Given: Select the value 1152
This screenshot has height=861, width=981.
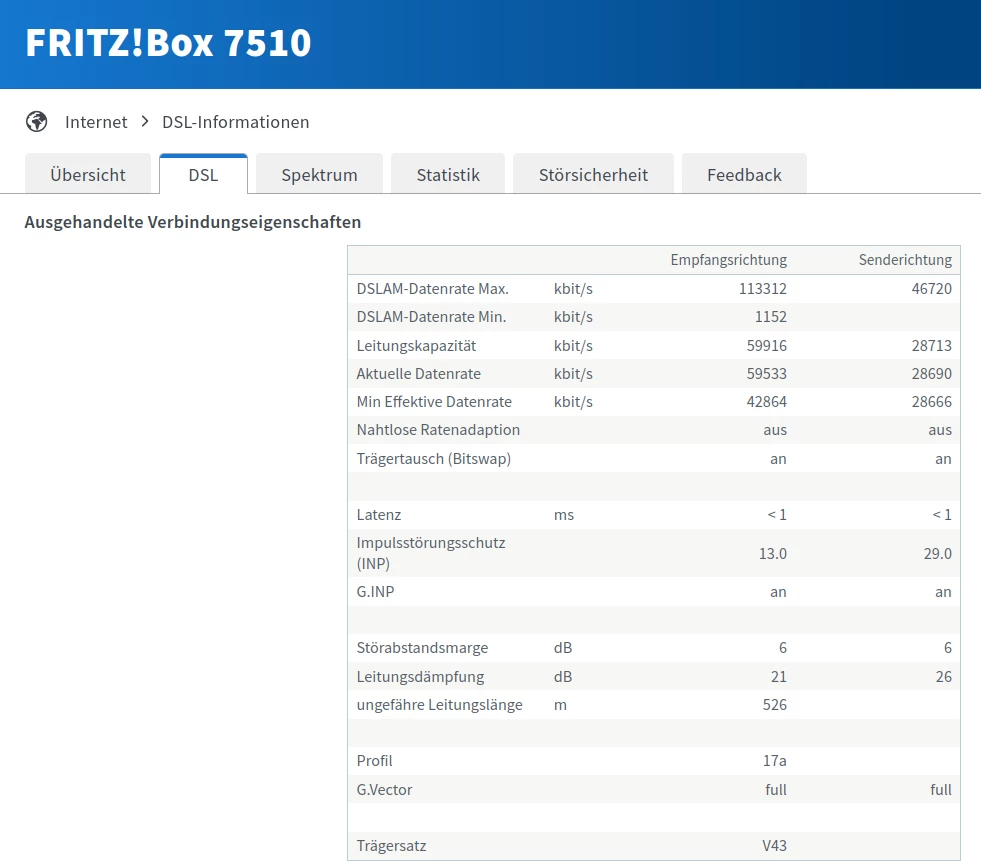Looking at the screenshot, I should (x=771, y=317).
